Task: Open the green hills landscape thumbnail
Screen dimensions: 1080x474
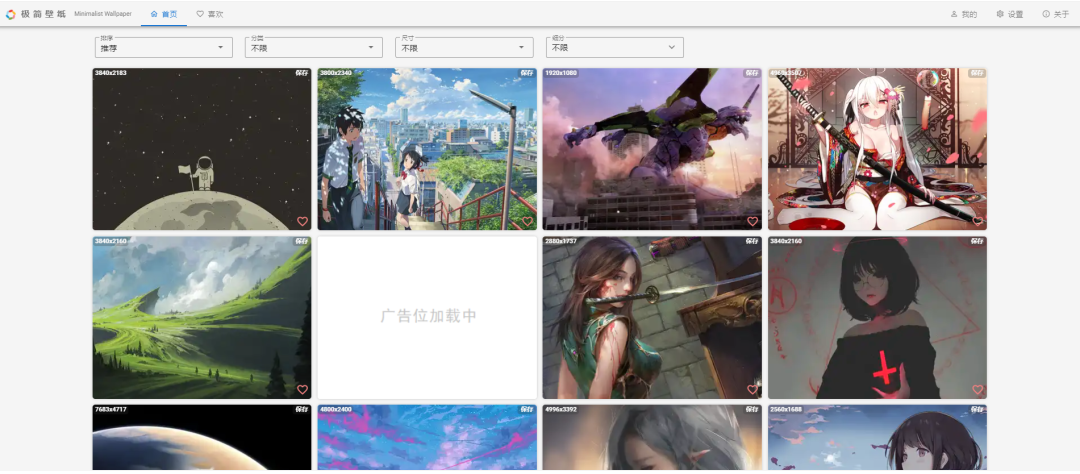Action: point(202,318)
